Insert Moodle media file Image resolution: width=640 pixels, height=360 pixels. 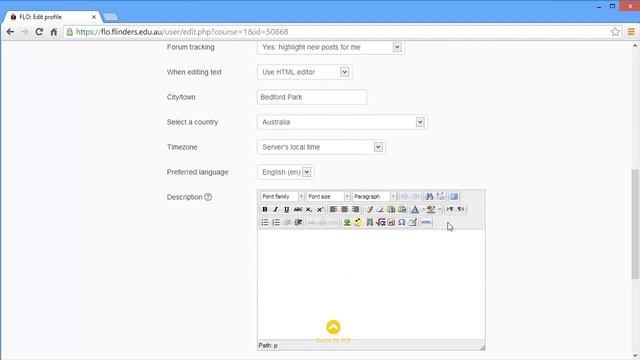pos(369,222)
